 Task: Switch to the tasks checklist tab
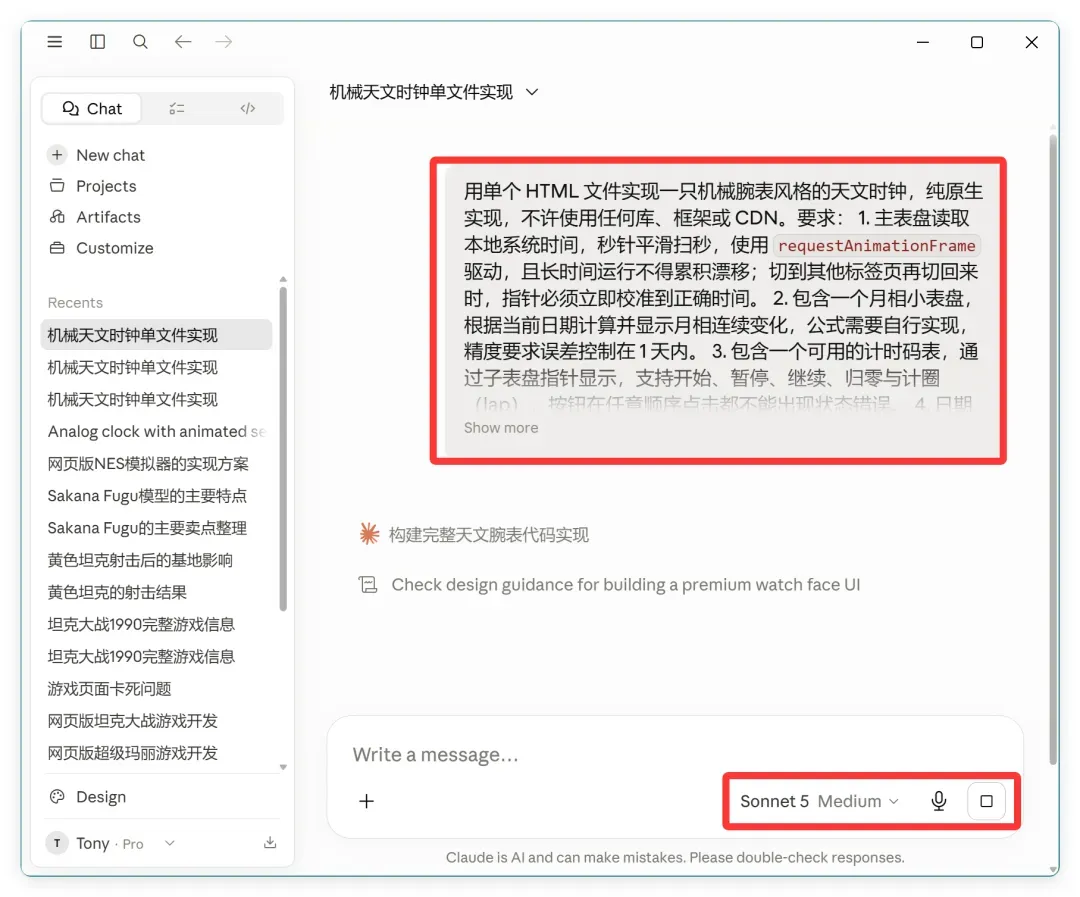pos(177,108)
